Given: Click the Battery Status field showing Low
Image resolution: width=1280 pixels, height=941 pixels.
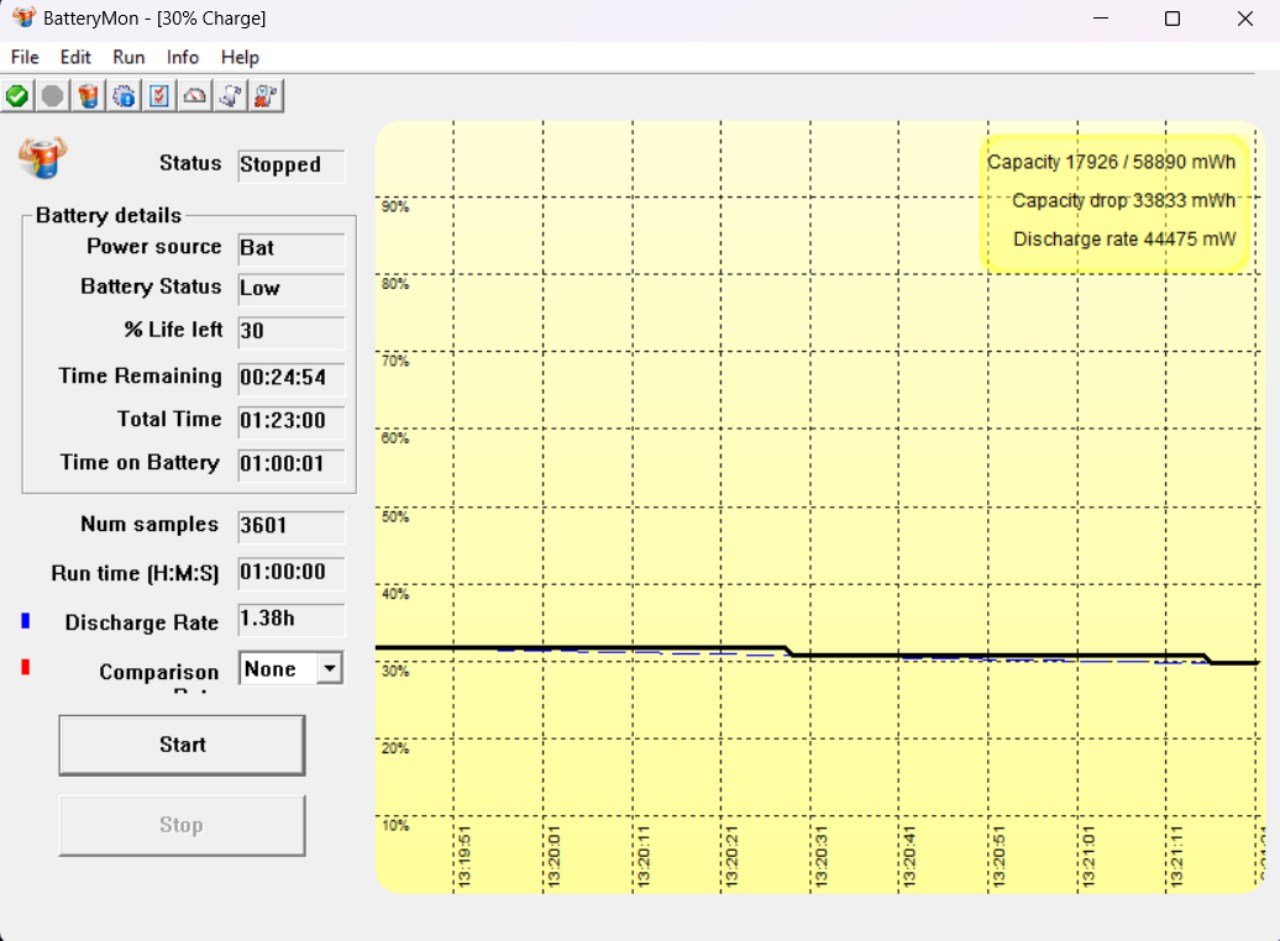Looking at the screenshot, I should pos(291,289).
